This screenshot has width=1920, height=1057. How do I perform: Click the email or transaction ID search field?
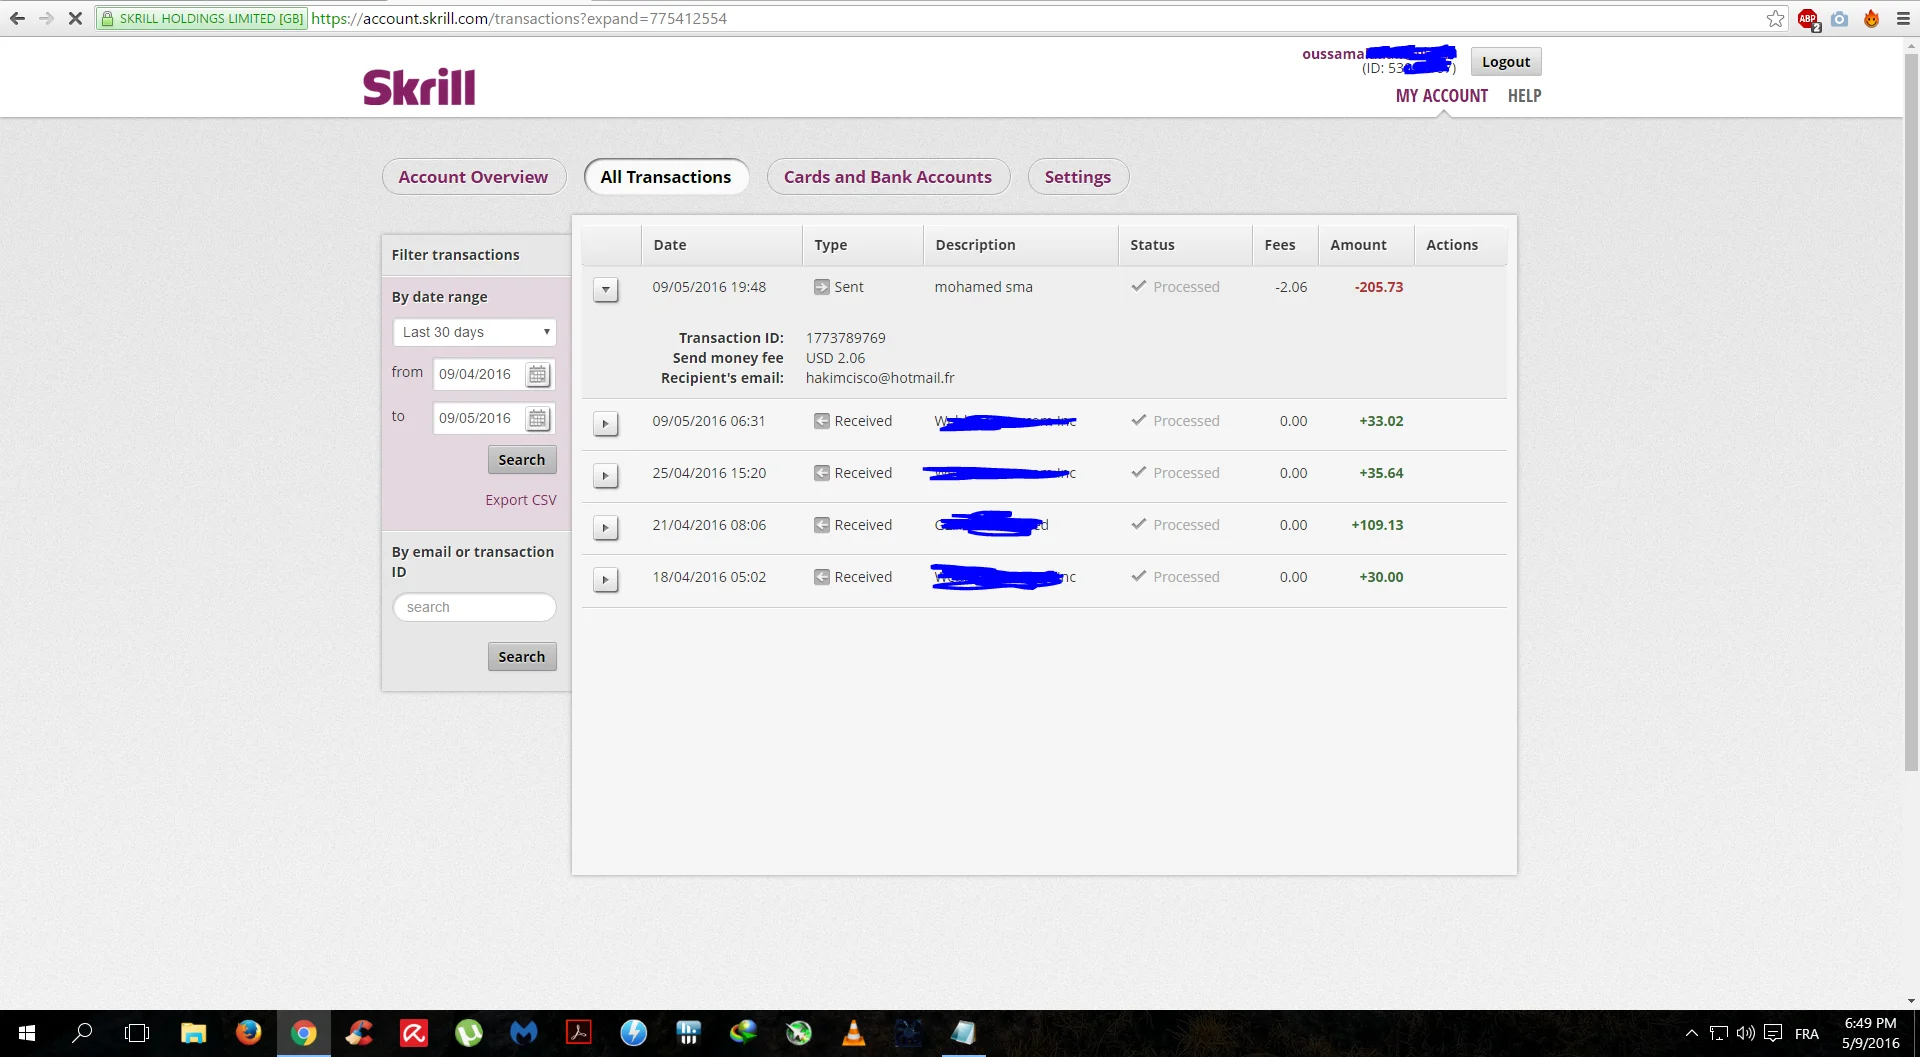[x=474, y=607]
